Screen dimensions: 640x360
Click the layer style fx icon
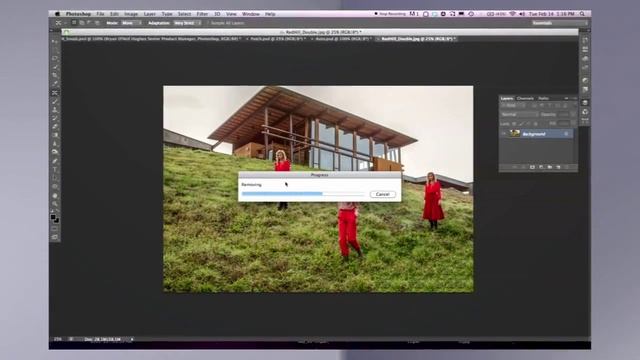[x=523, y=167]
